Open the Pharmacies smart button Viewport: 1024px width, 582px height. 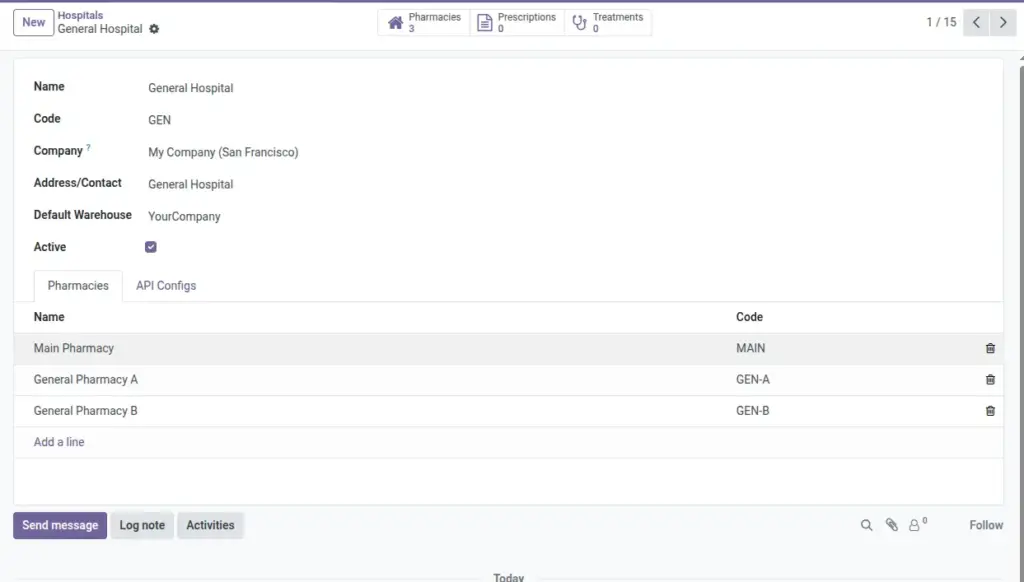pyautogui.click(x=424, y=22)
